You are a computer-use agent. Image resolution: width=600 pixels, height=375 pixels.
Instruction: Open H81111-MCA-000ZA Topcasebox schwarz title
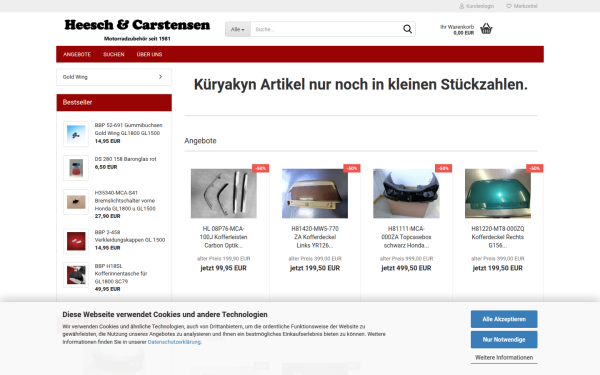click(406, 237)
